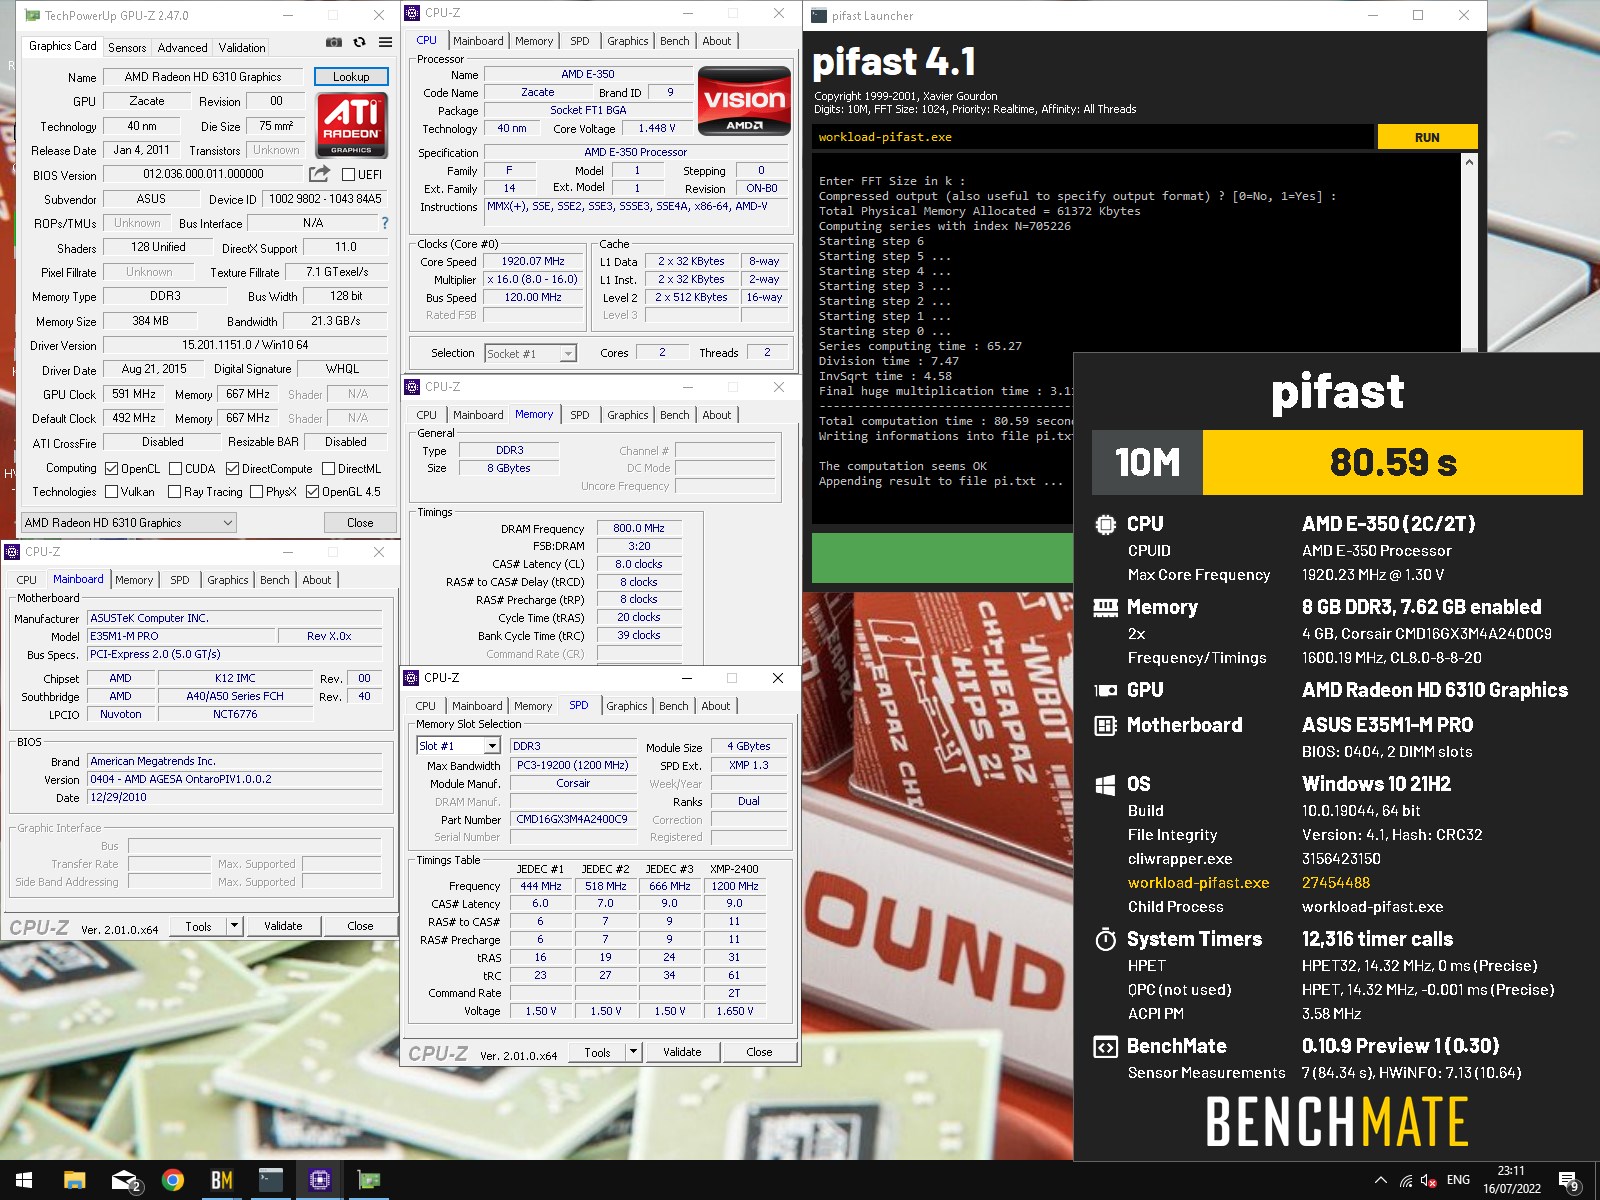1600x1200 pixels.
Task: Open the Socket #1 selection dropdown
Action: [x=531, y=353]
